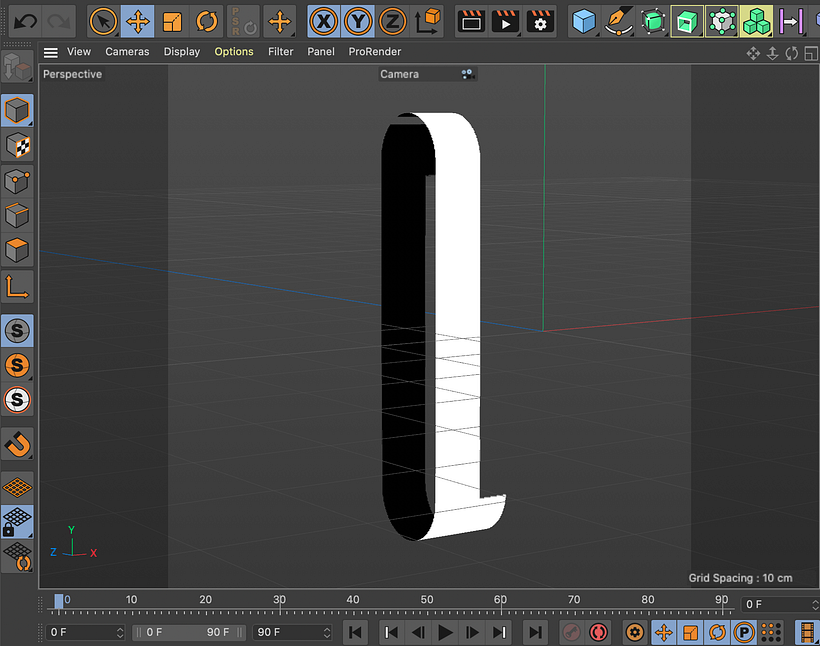This screenshot has height=646, width=820.
Task: Switch the coordinate system icon
Action: pos(427,21)
